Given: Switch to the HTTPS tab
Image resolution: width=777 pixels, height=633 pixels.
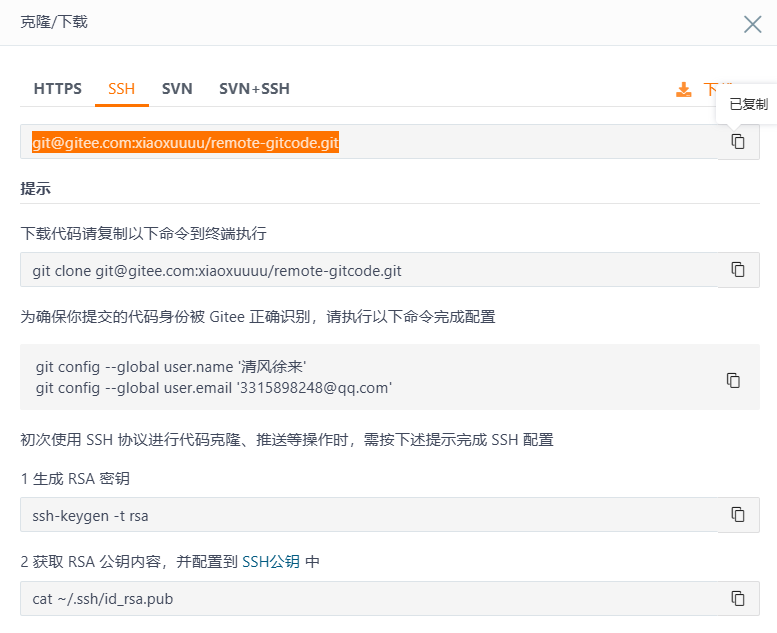Looking at the screenshot, I should pos(57,89).
